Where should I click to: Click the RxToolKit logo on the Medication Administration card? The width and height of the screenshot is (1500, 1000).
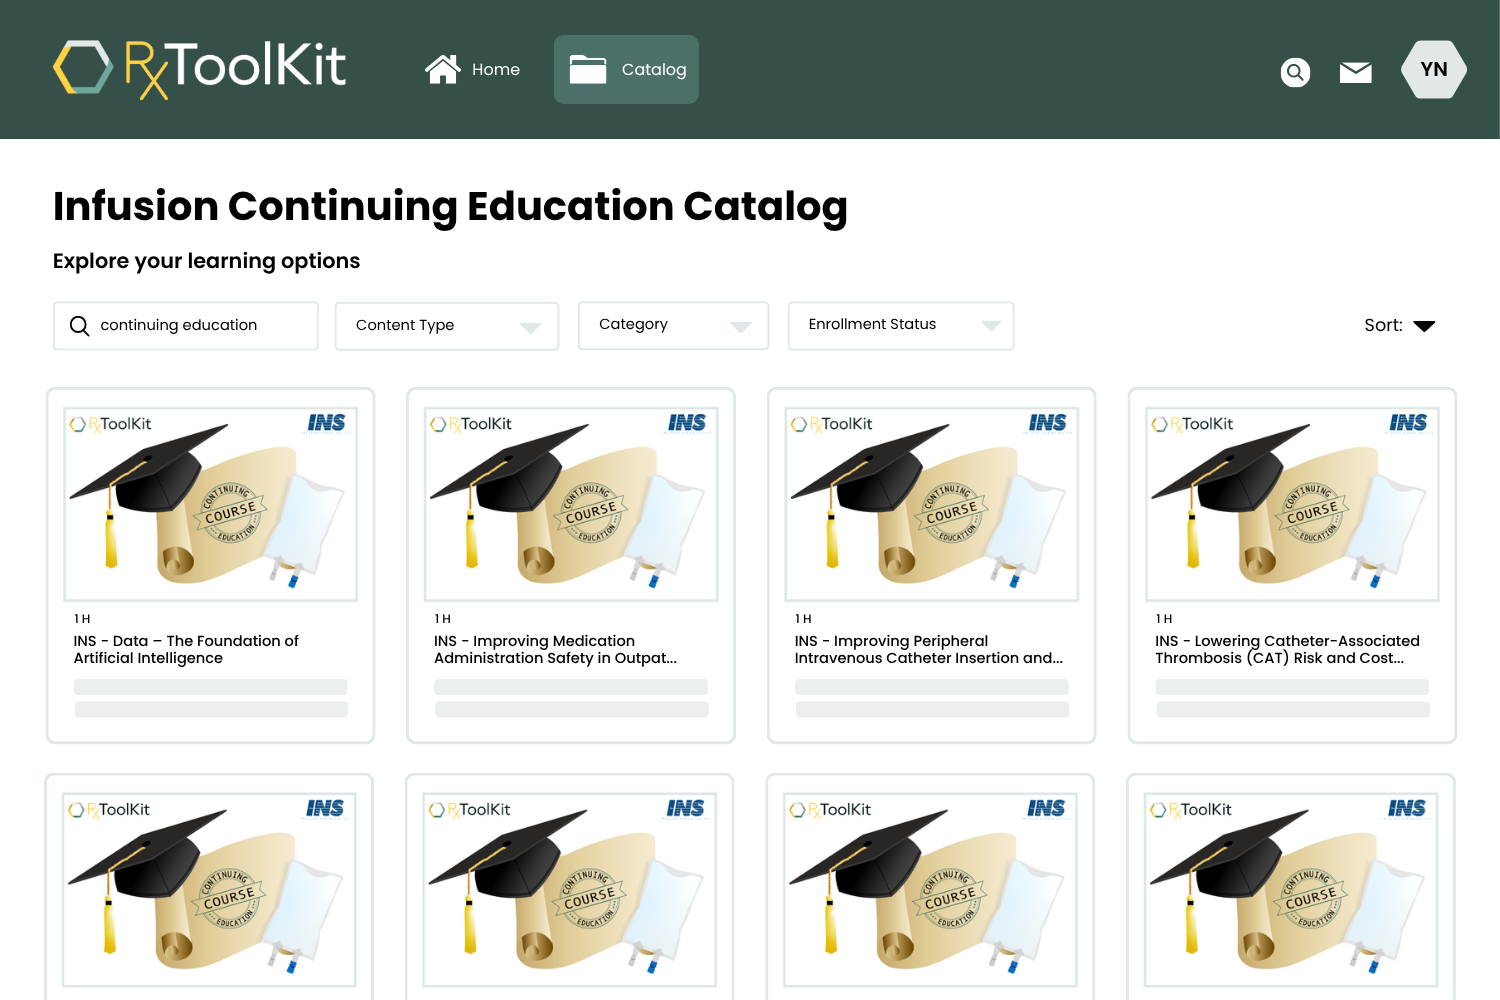pyautogui.click(x=471, y=424)
